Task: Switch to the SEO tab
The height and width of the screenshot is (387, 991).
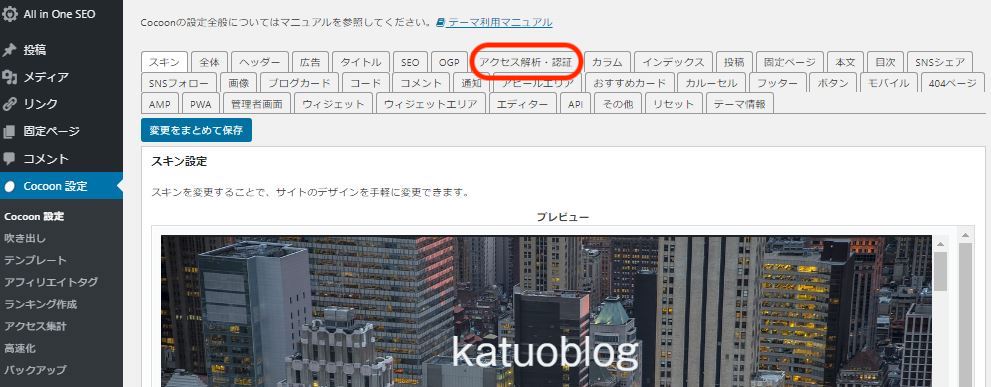Action: click(x=410, y=62)
